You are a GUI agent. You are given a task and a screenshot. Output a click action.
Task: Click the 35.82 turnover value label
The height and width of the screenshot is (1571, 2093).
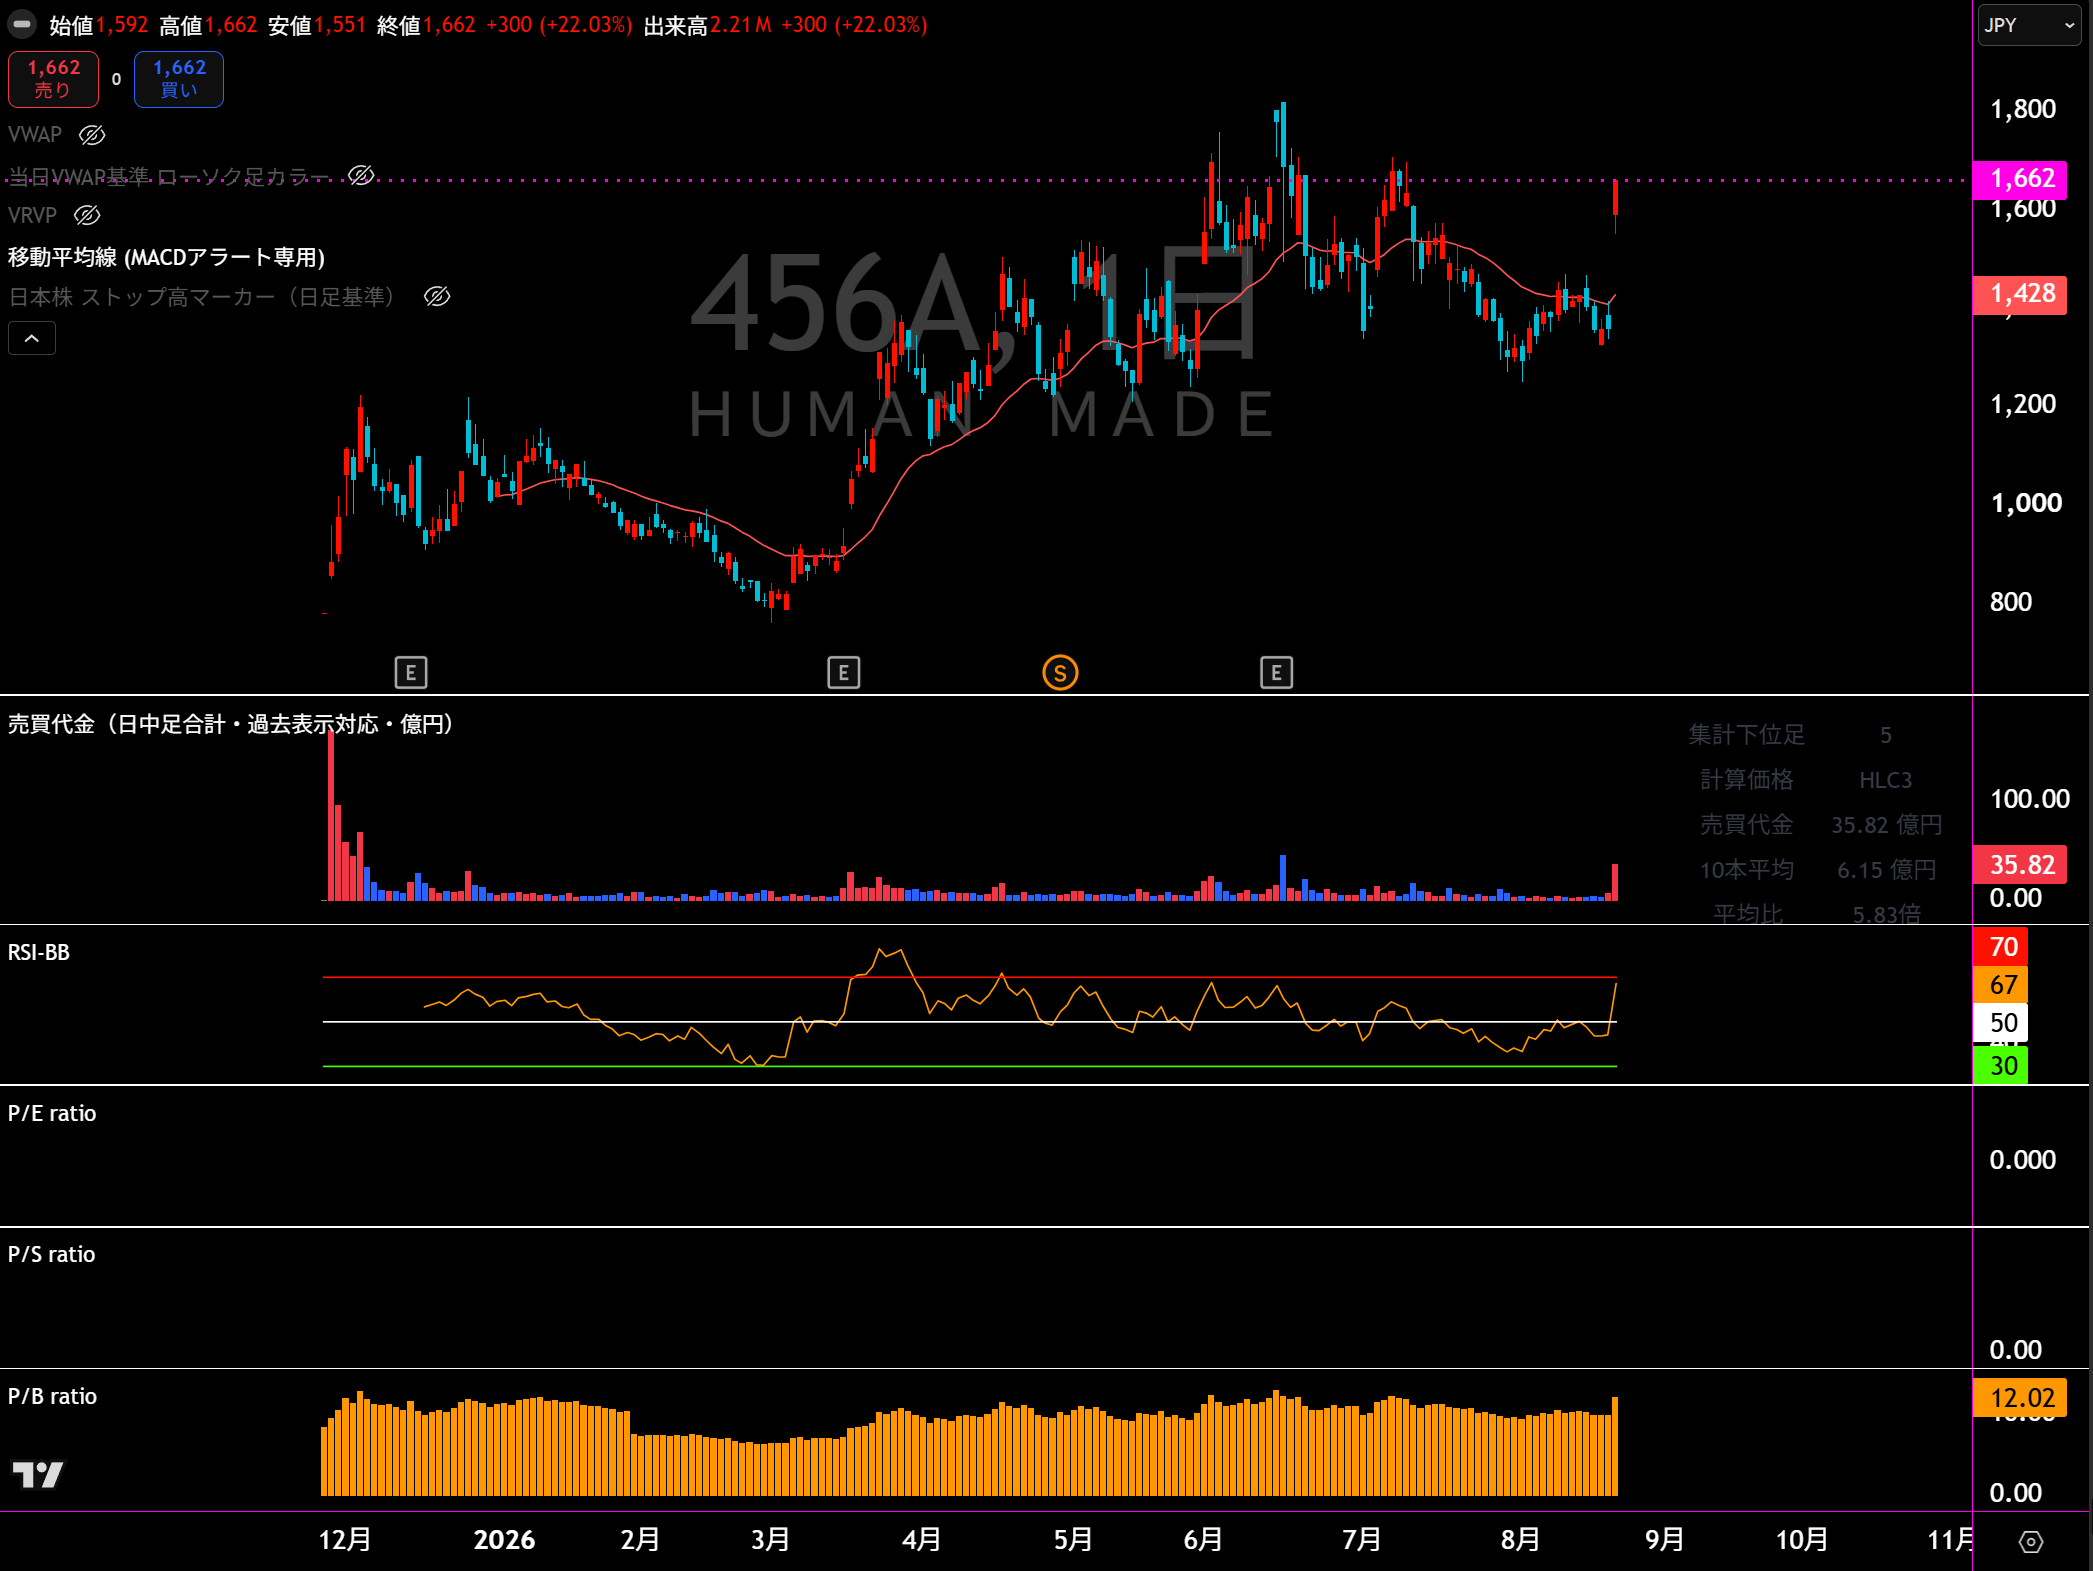(2020, 865)
